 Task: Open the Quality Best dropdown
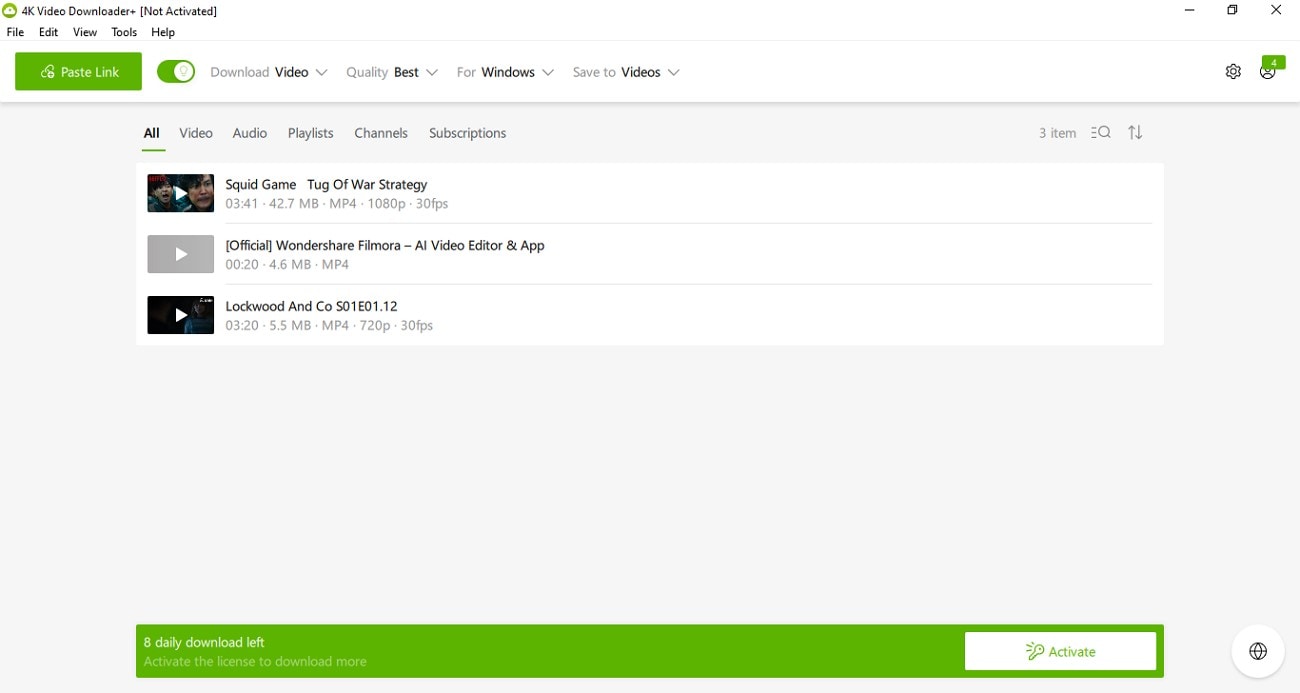(392, 72)
